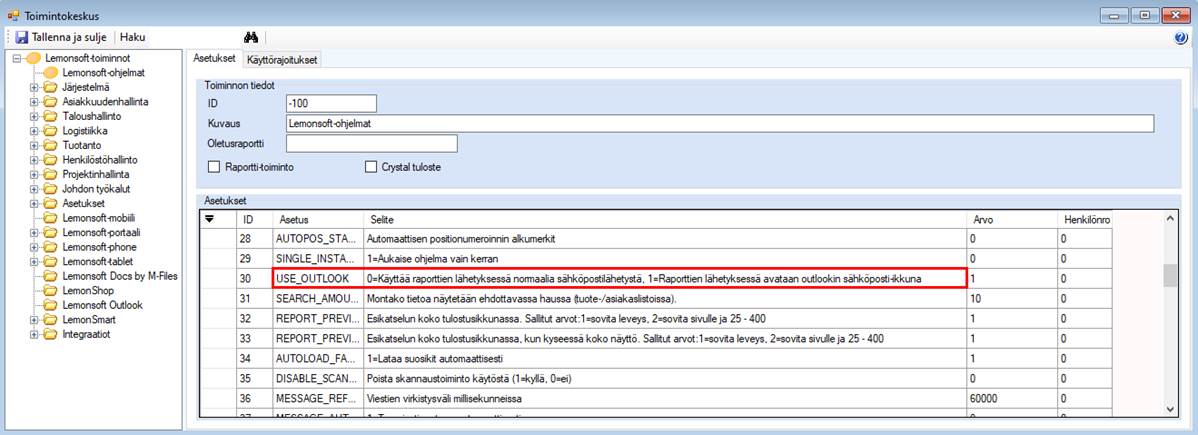Image resolution: width=1198 pixels, height=435 pixels.
Task: Sort by the Arvo column header
Action: [1012, 219]
